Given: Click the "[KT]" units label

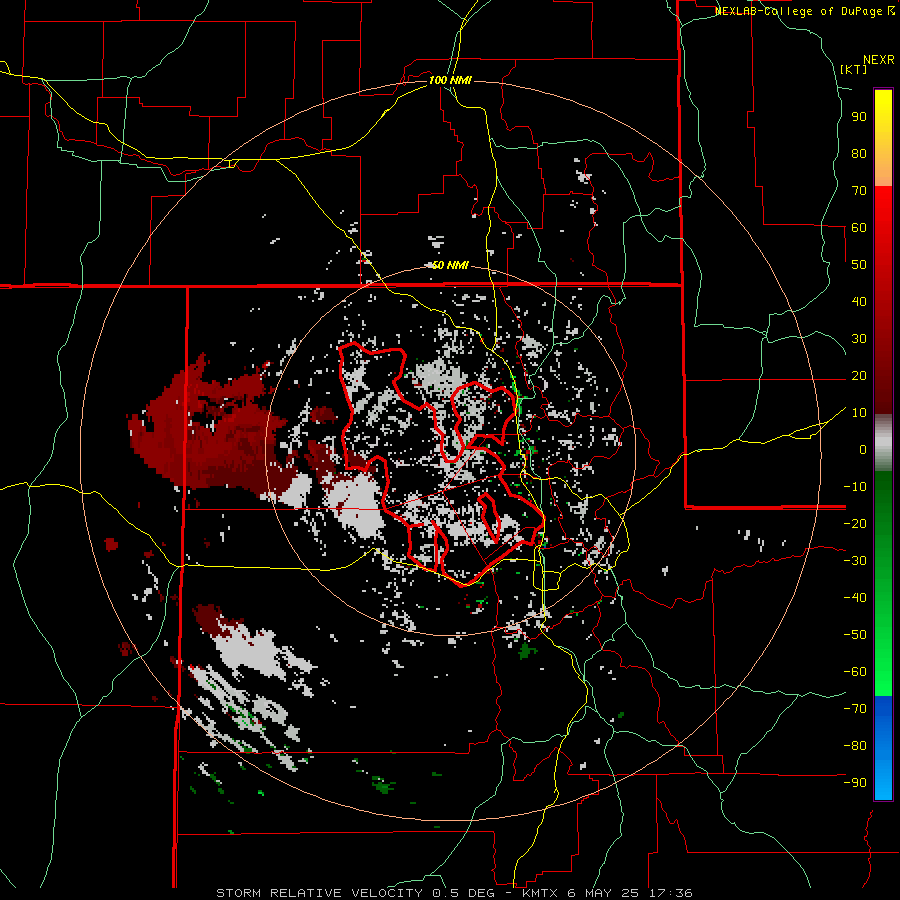Looking at the screenshot, I should click(x=854, y=69).
